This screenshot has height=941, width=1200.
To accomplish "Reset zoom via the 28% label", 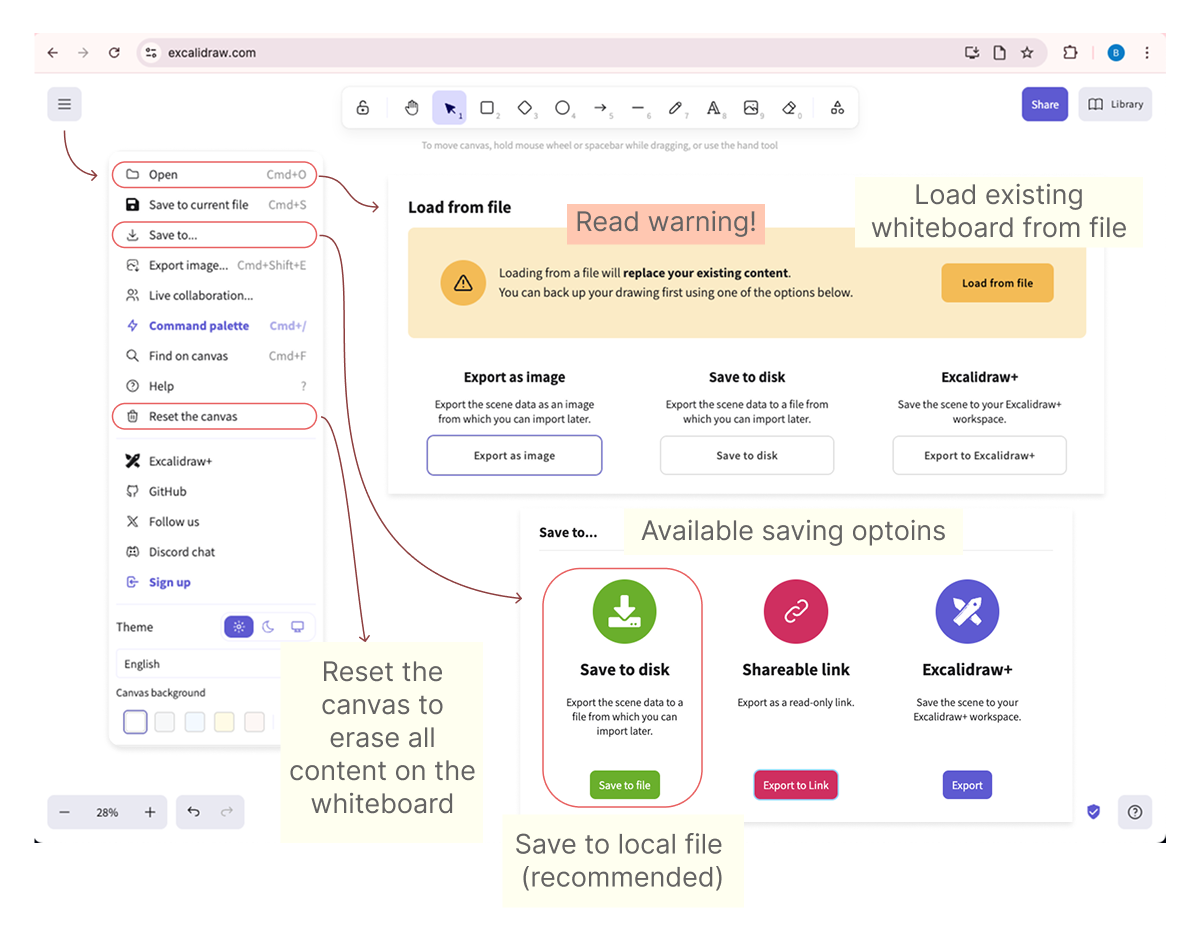I will pos(107,812).
